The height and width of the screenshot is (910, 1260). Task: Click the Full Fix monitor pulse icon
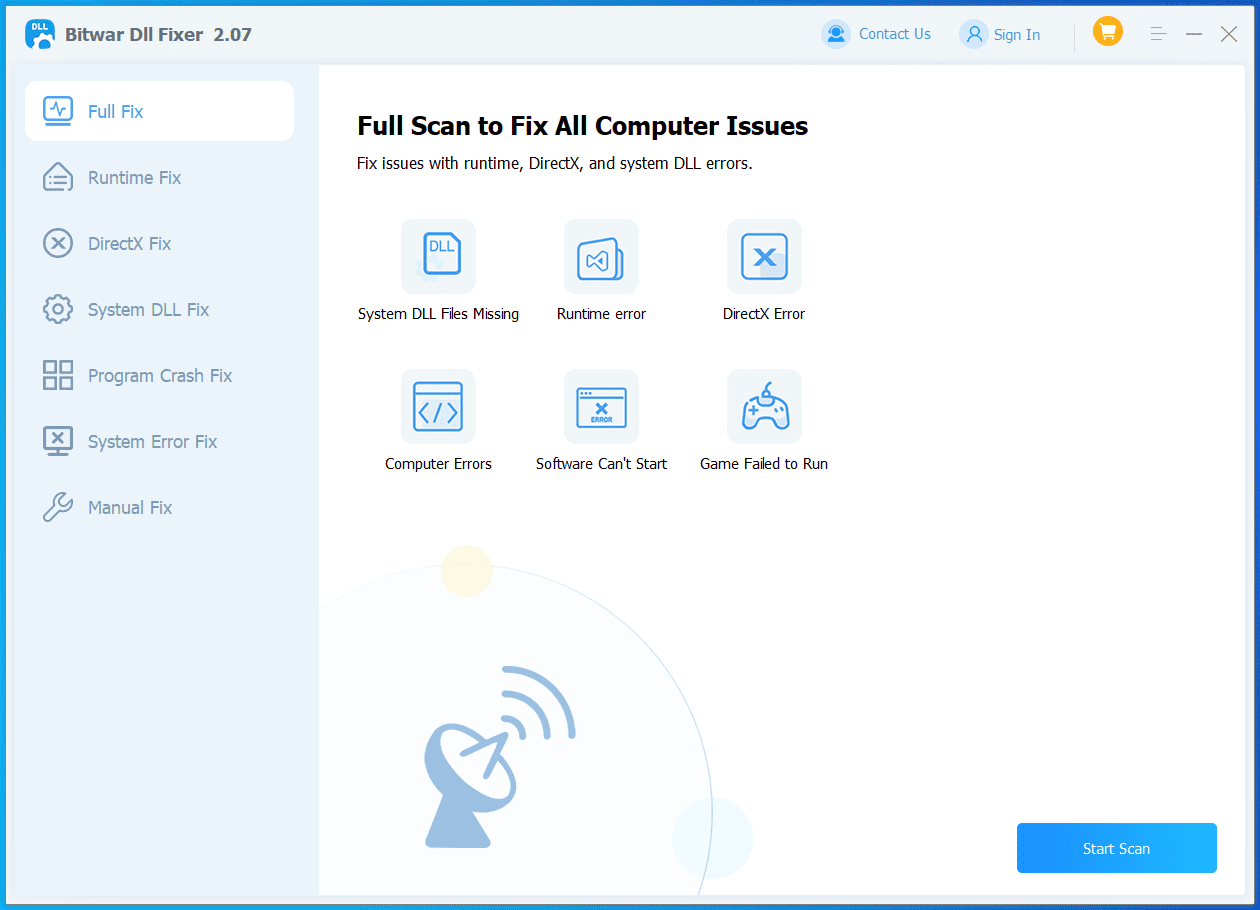point(58,111)
